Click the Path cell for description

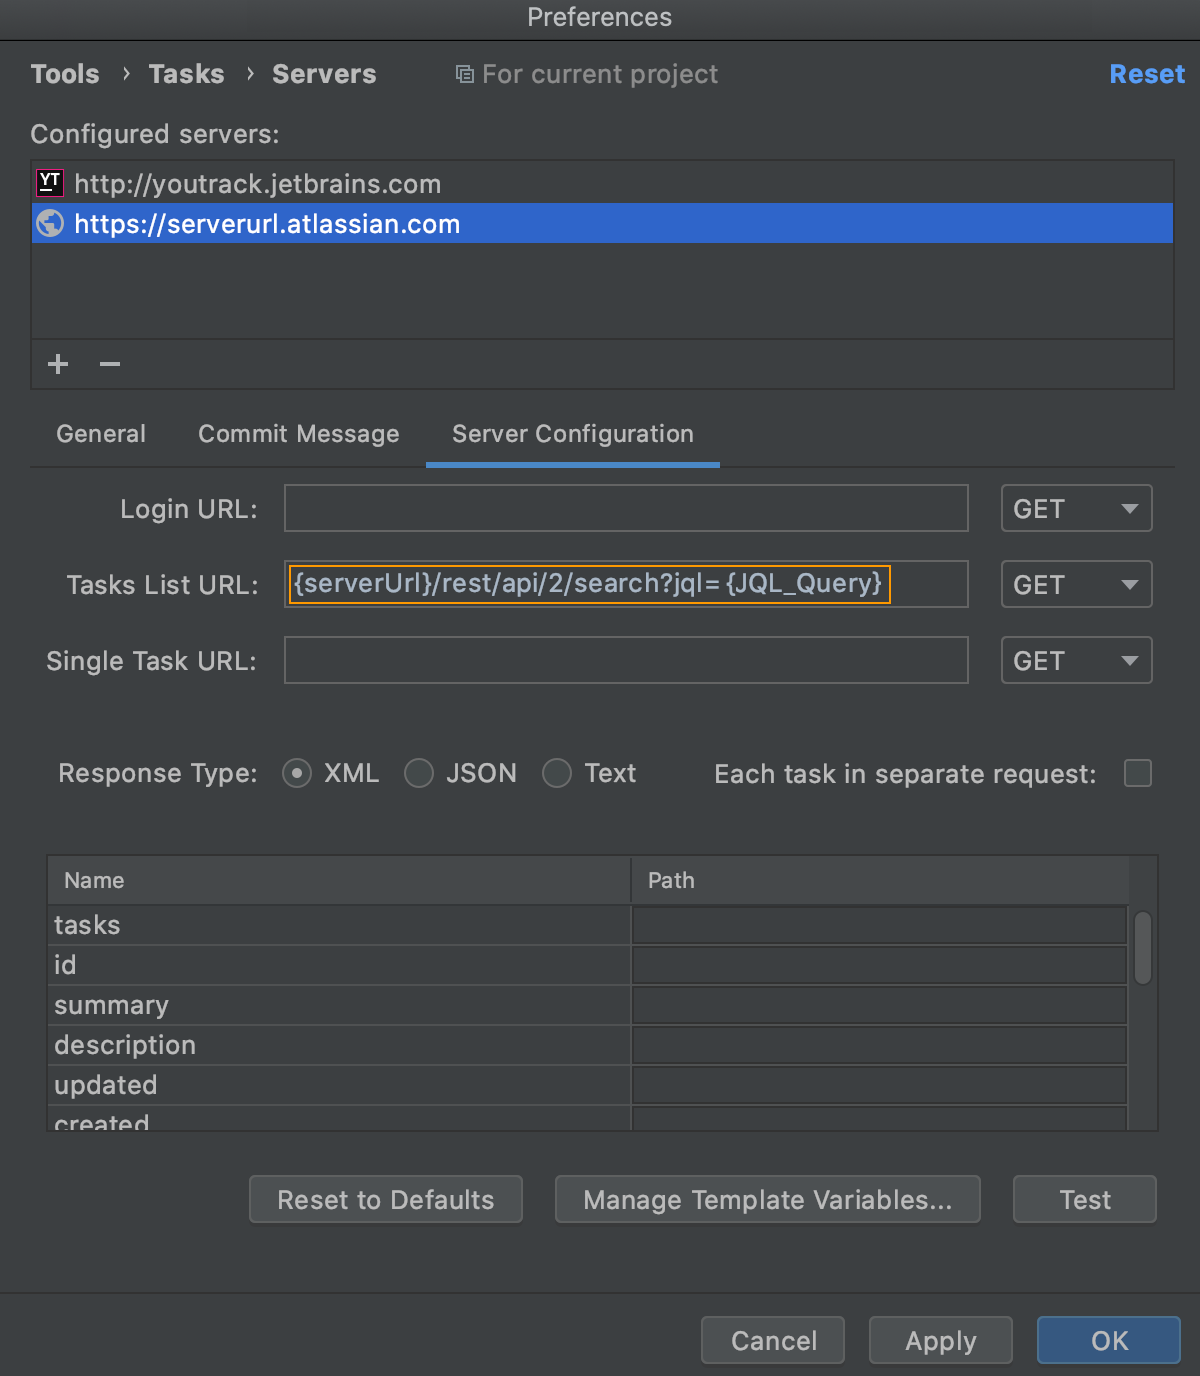880,1045
